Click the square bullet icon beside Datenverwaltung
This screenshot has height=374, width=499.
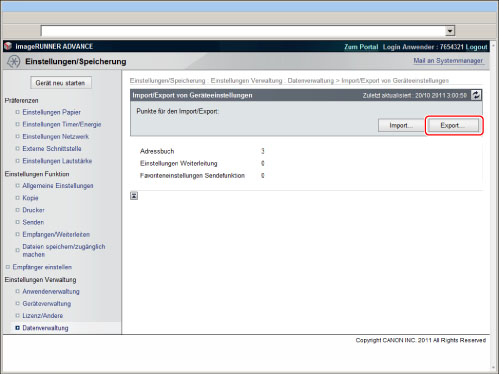click(17, 328)
